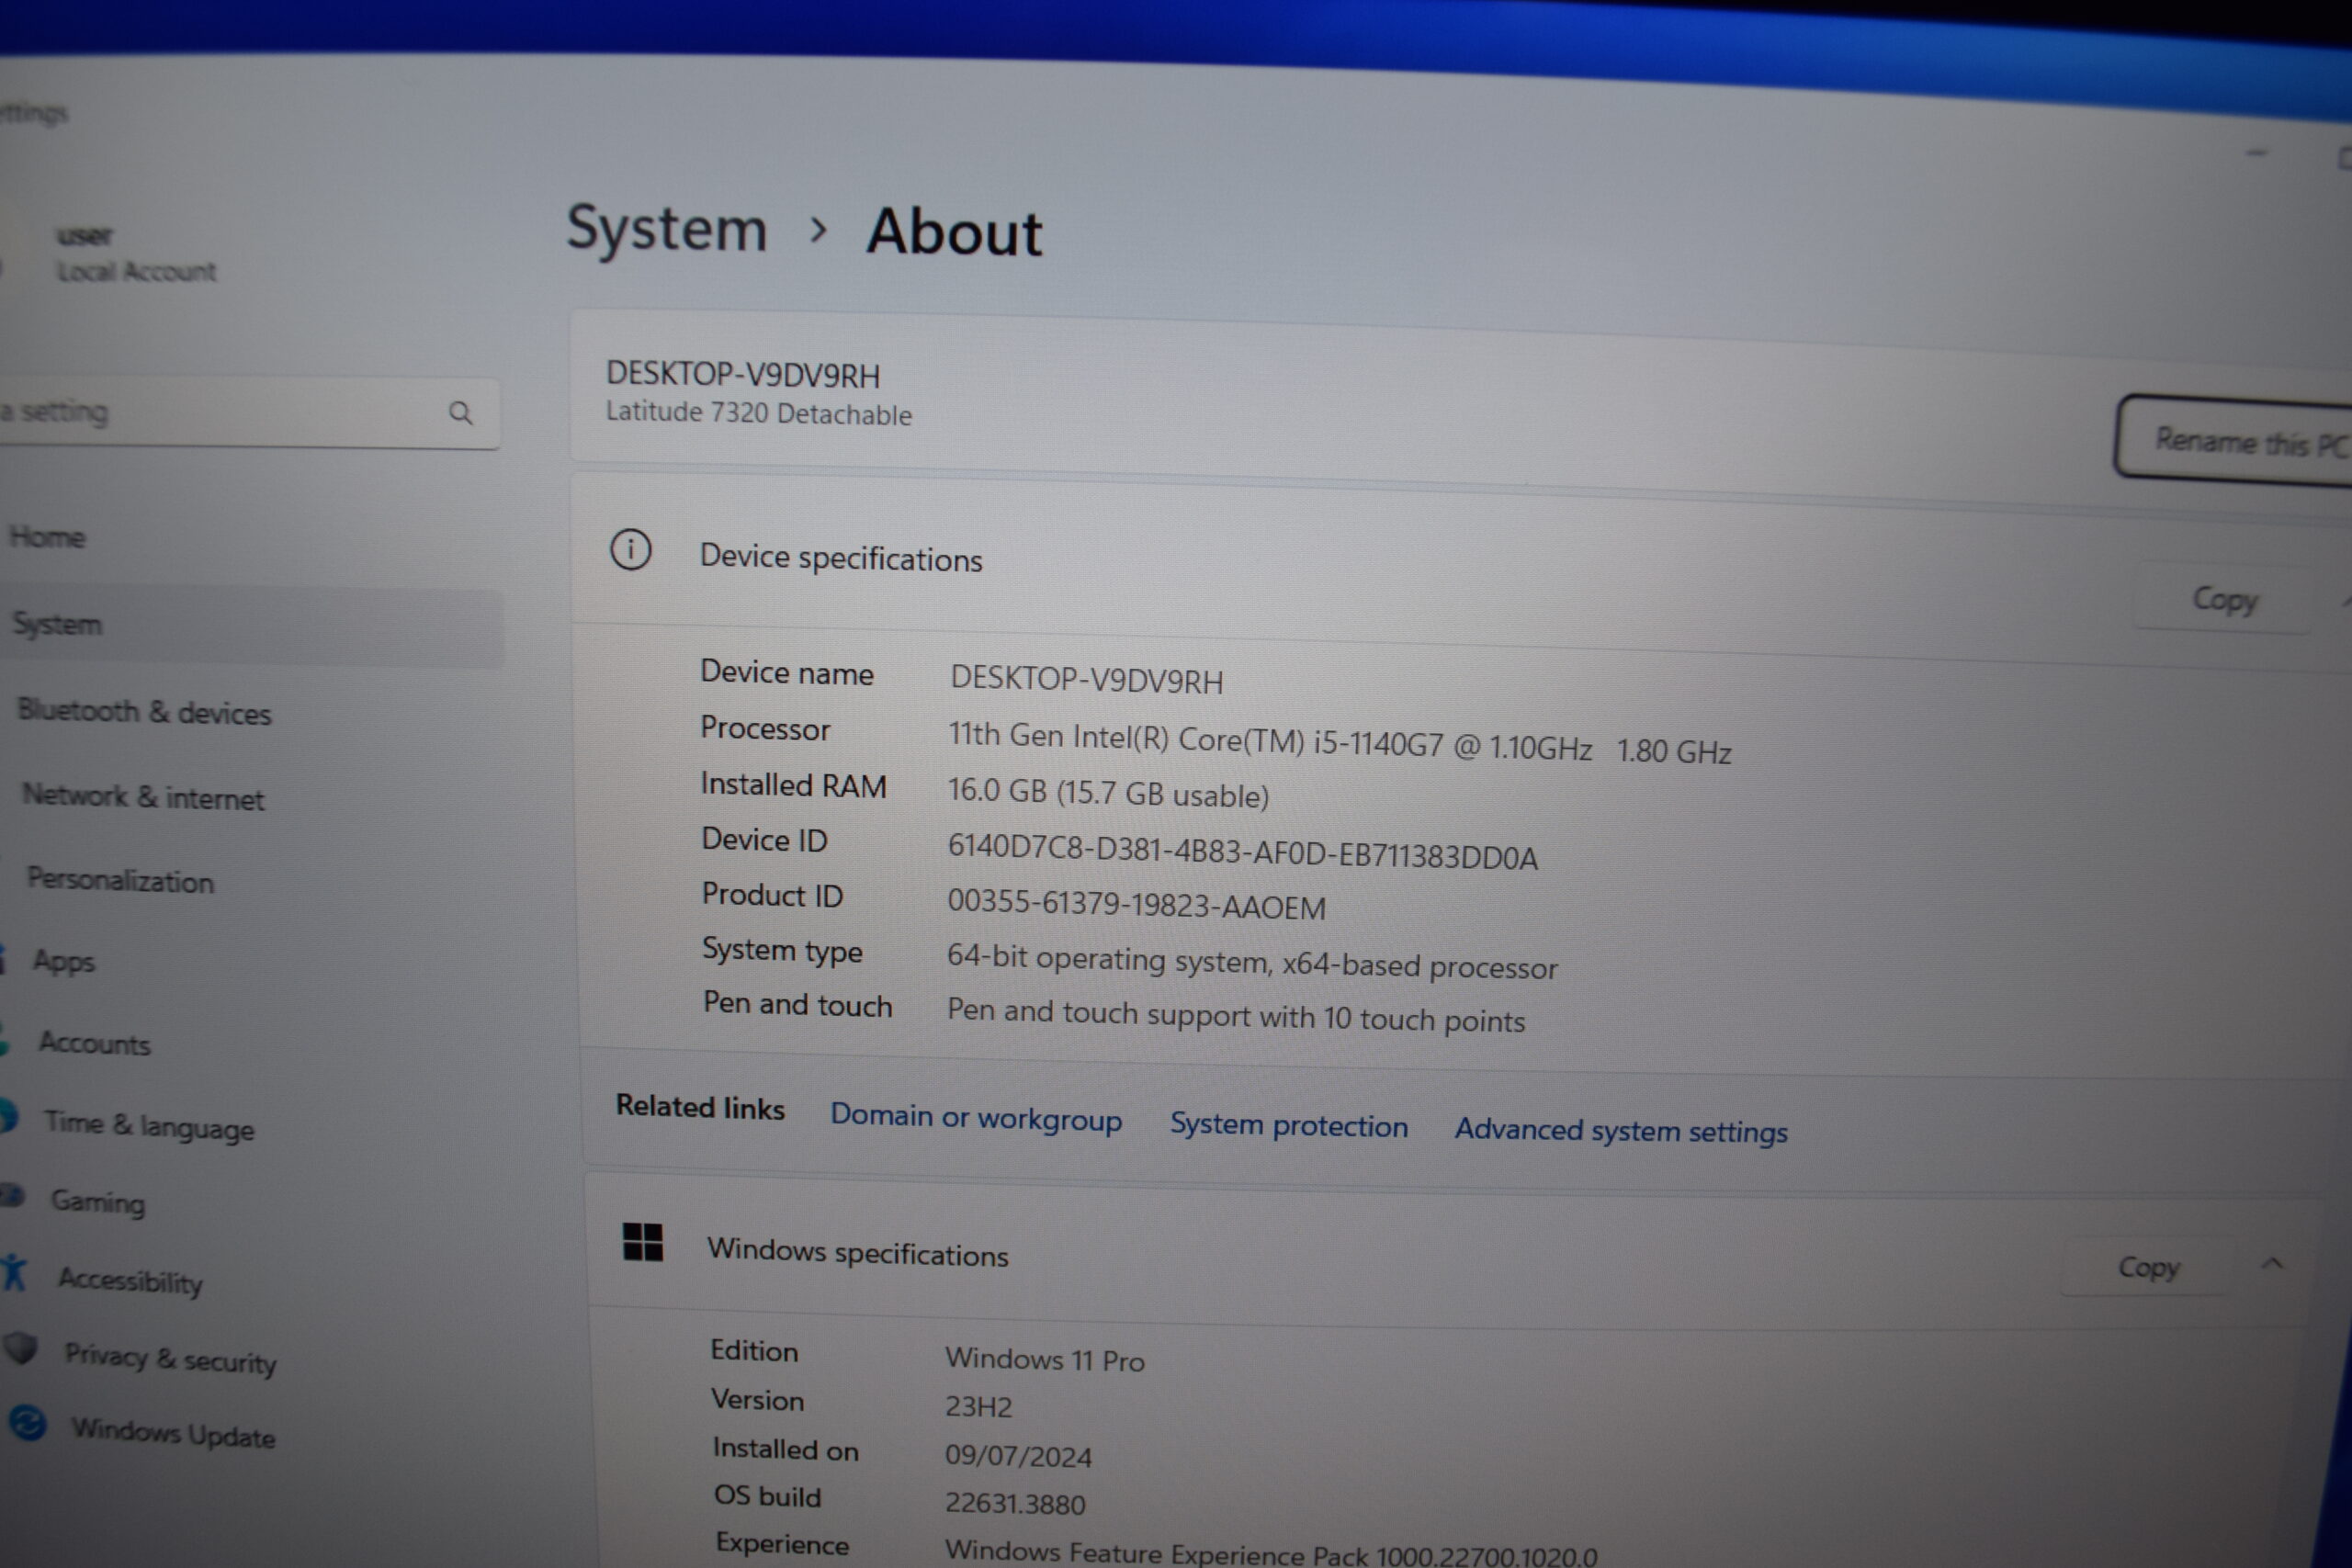Copy the Windows specifications
The width and height of the screenshot is (2352, 1568).
pos(2148,1267)
